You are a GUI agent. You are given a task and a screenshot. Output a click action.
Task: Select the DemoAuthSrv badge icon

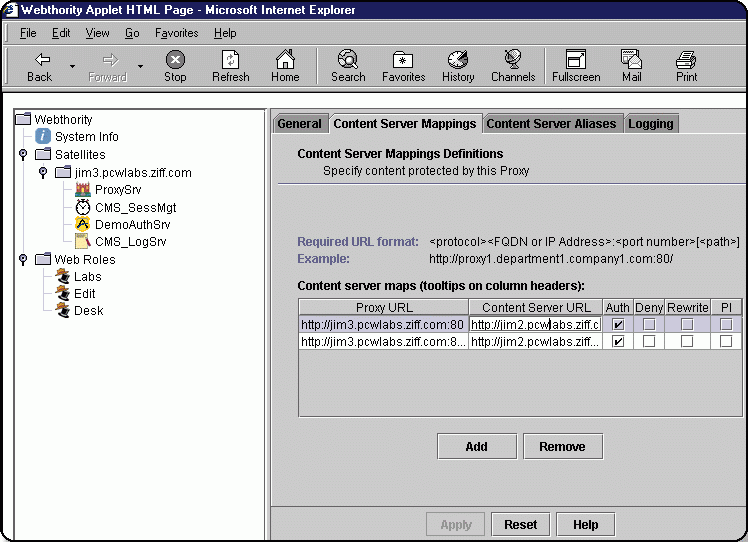coord(83,224)
